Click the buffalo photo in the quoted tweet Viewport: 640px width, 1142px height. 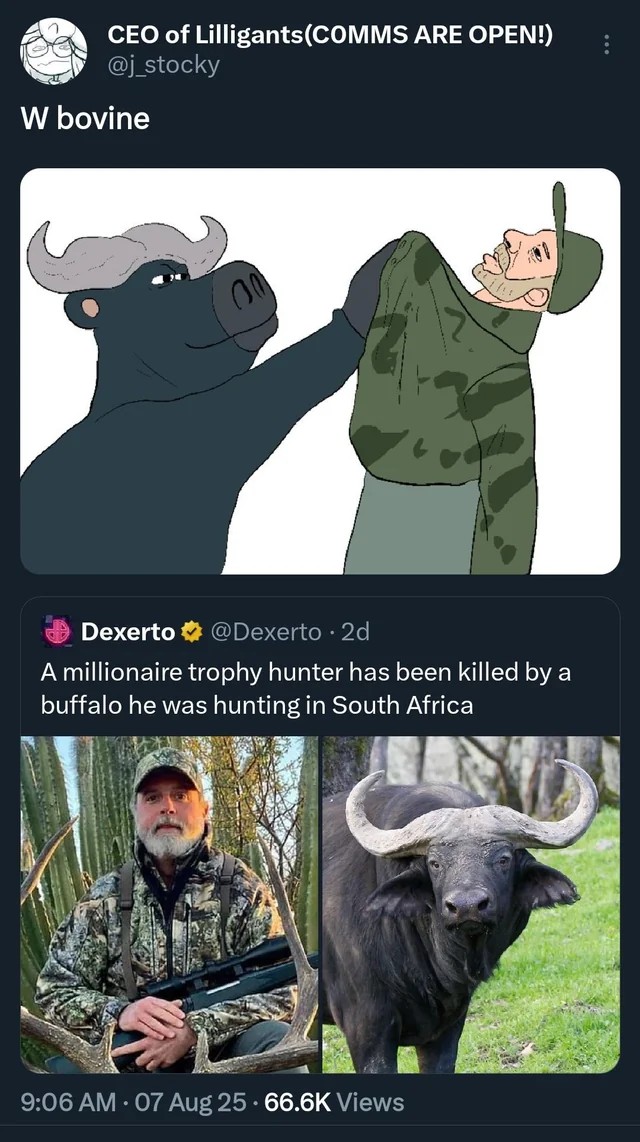click(470, 900)
